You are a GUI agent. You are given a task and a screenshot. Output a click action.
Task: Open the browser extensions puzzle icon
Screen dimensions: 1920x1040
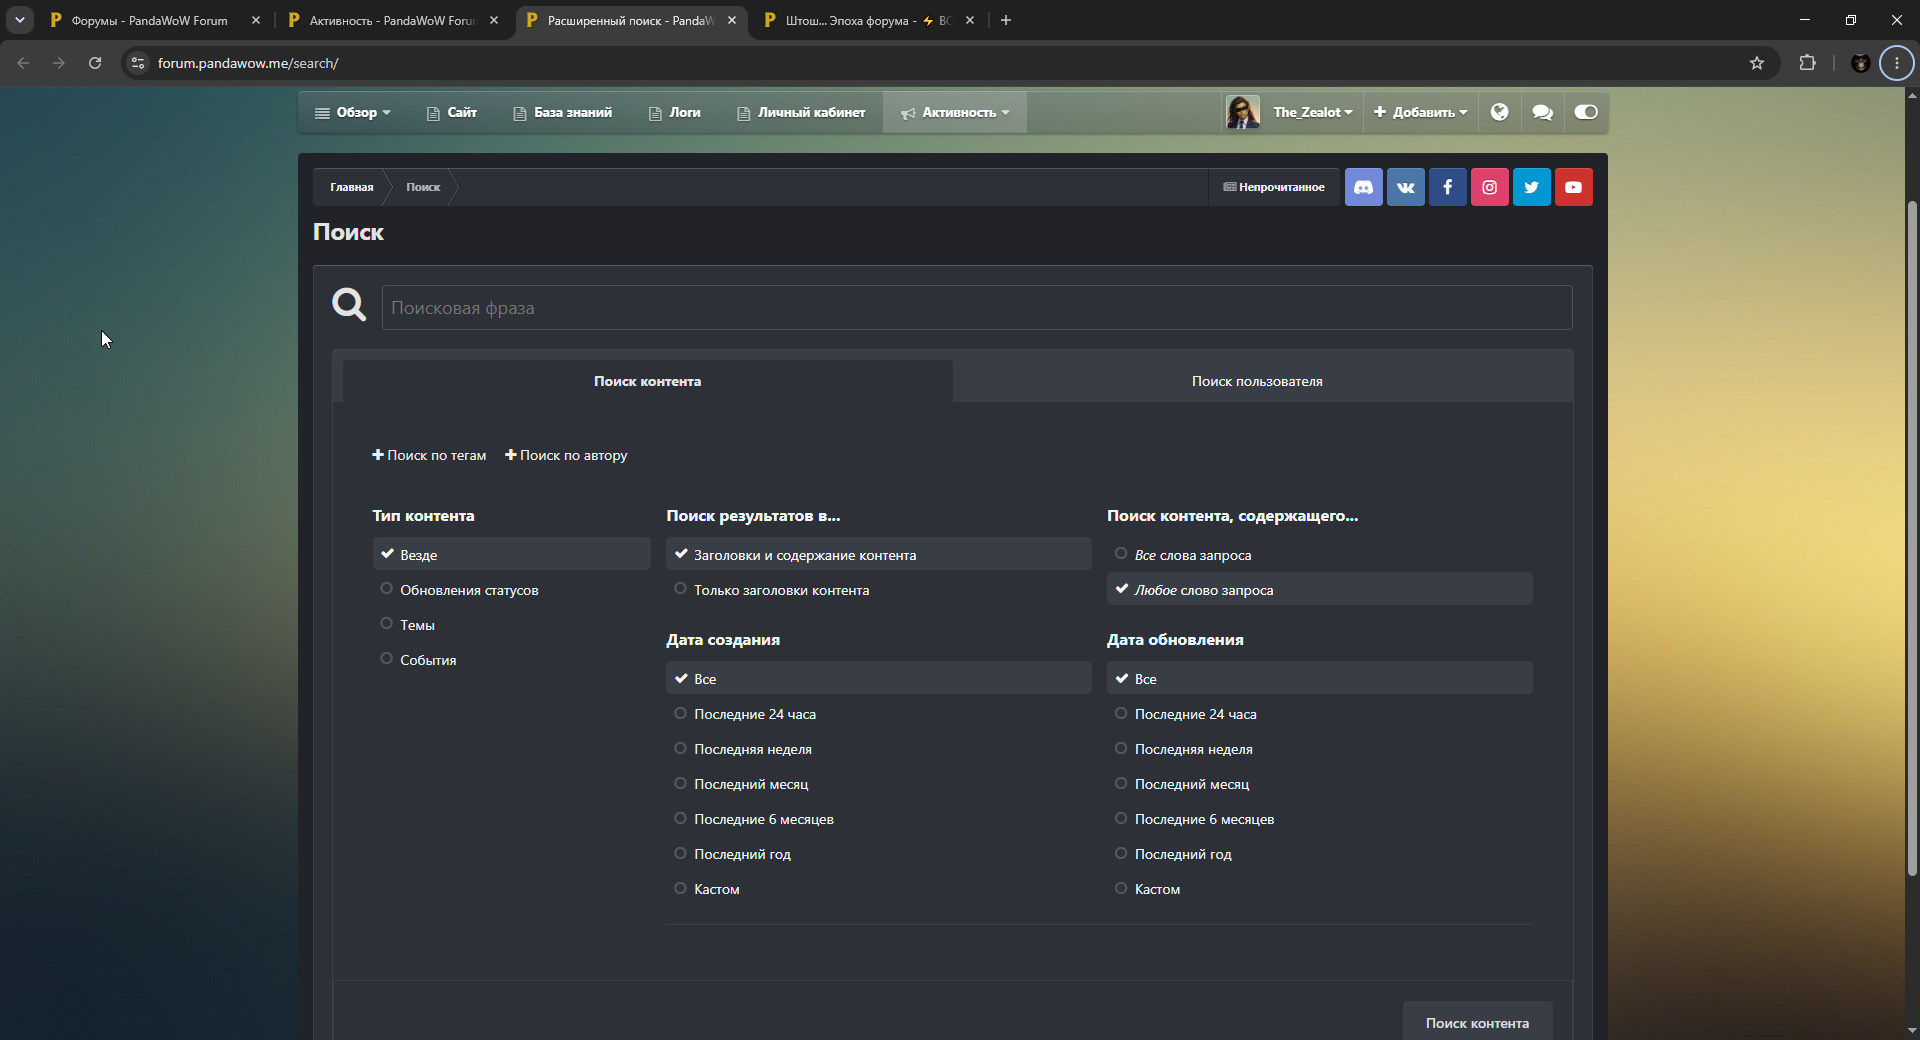coord(1807,63)
